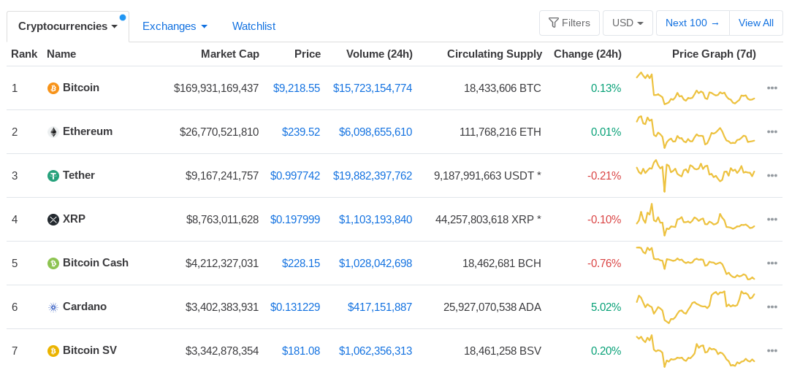This screenshot has width=800, height=370.
Task: Open XRP 7-day price graph
Action: click(x=695, y=220)
